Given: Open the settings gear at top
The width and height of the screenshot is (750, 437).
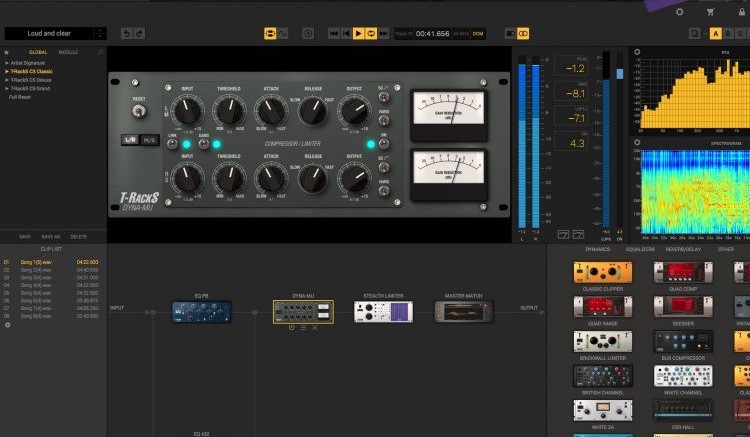Looking at the screenshot, I should (x=679, y=12).
